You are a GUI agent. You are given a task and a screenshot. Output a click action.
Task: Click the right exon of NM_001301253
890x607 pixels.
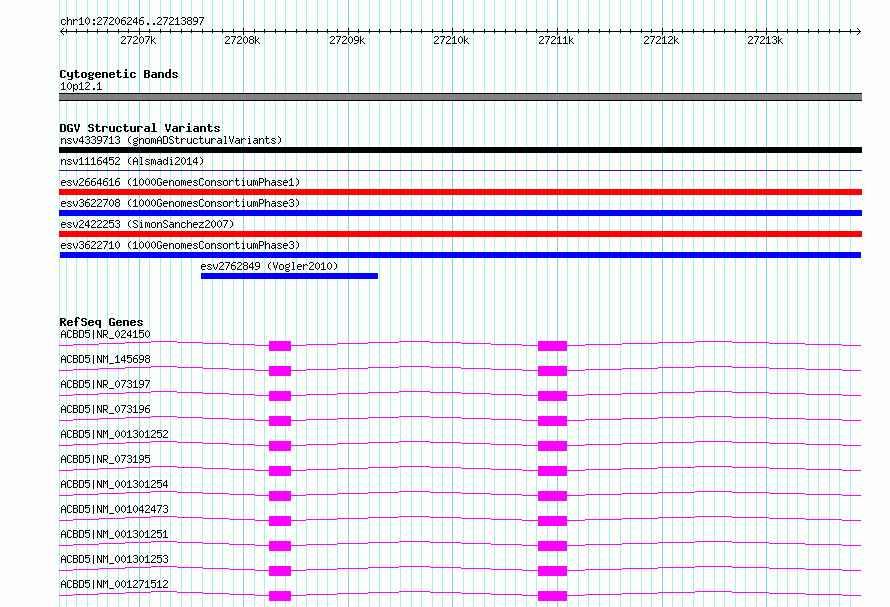552,571
